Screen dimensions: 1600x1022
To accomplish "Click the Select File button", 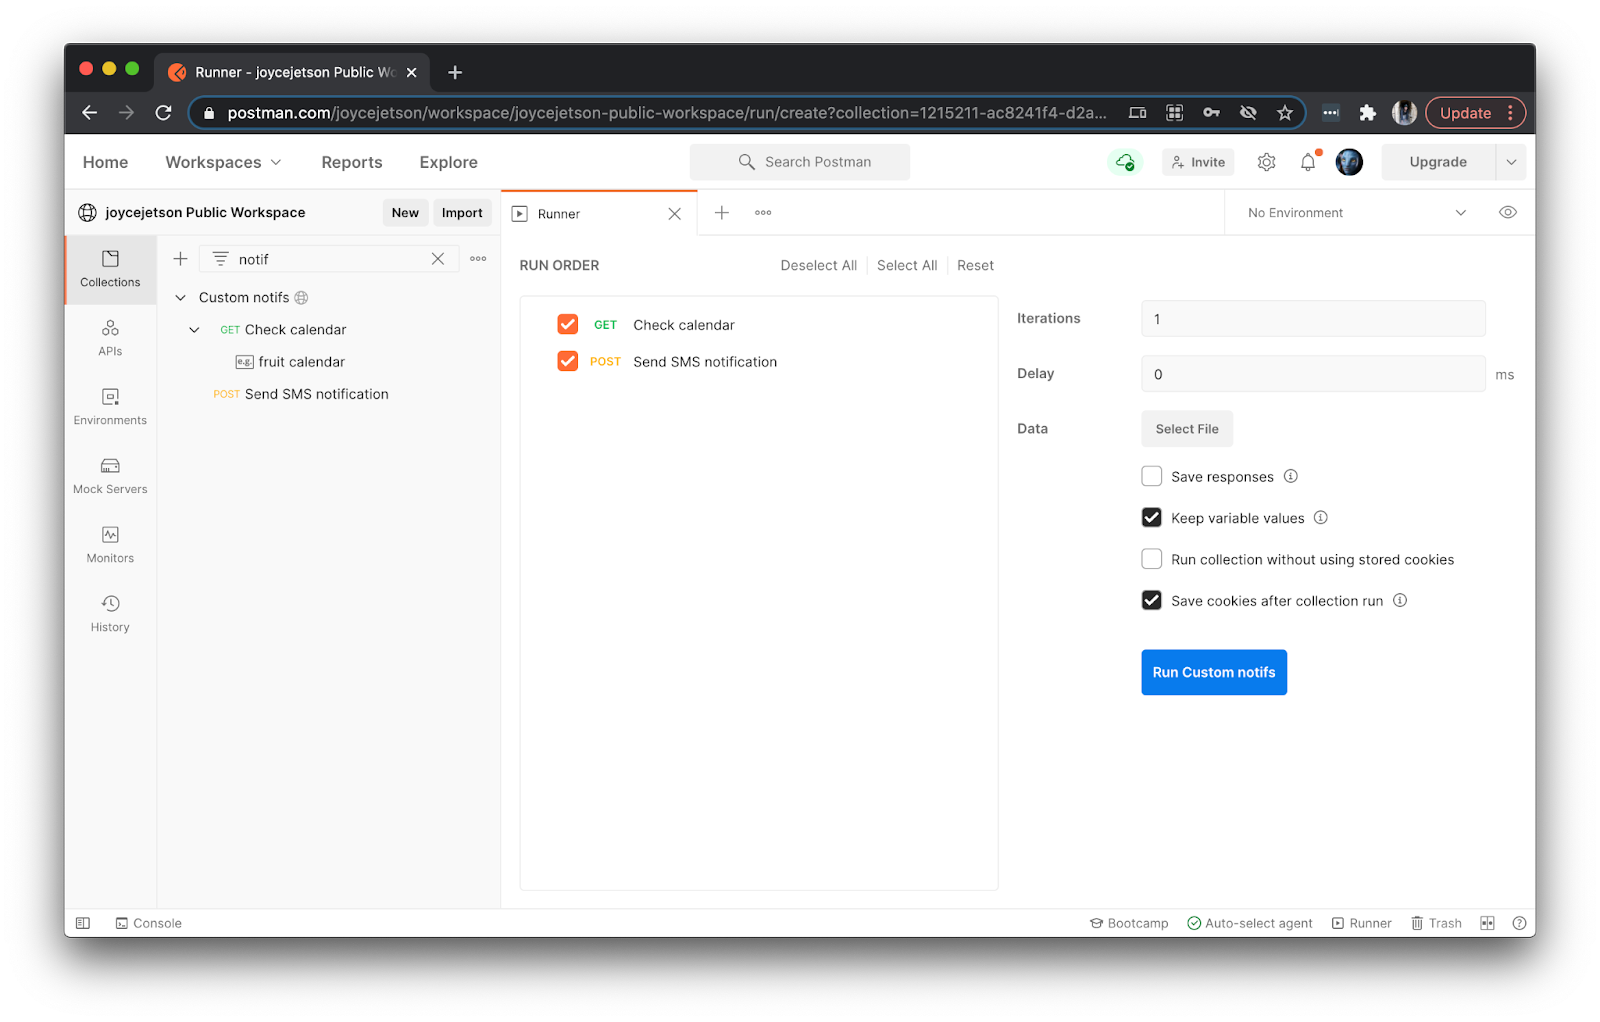I will tap(1187, 429).
